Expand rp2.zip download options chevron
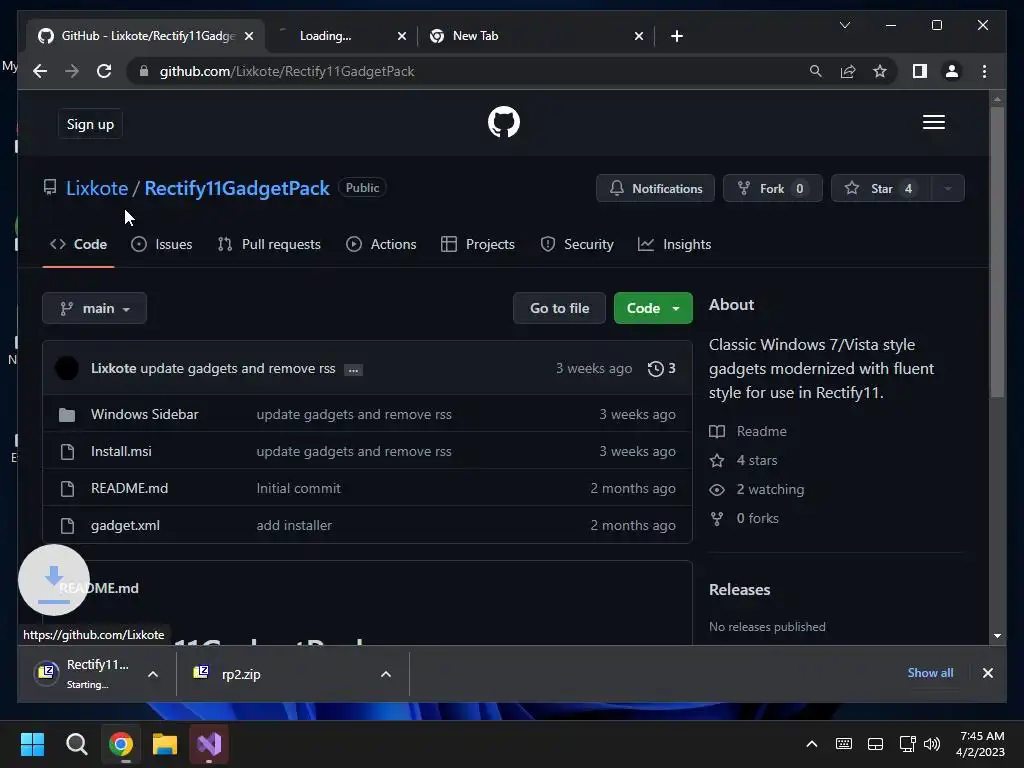This screenshot has width=1024, height=768. [386, 675]
